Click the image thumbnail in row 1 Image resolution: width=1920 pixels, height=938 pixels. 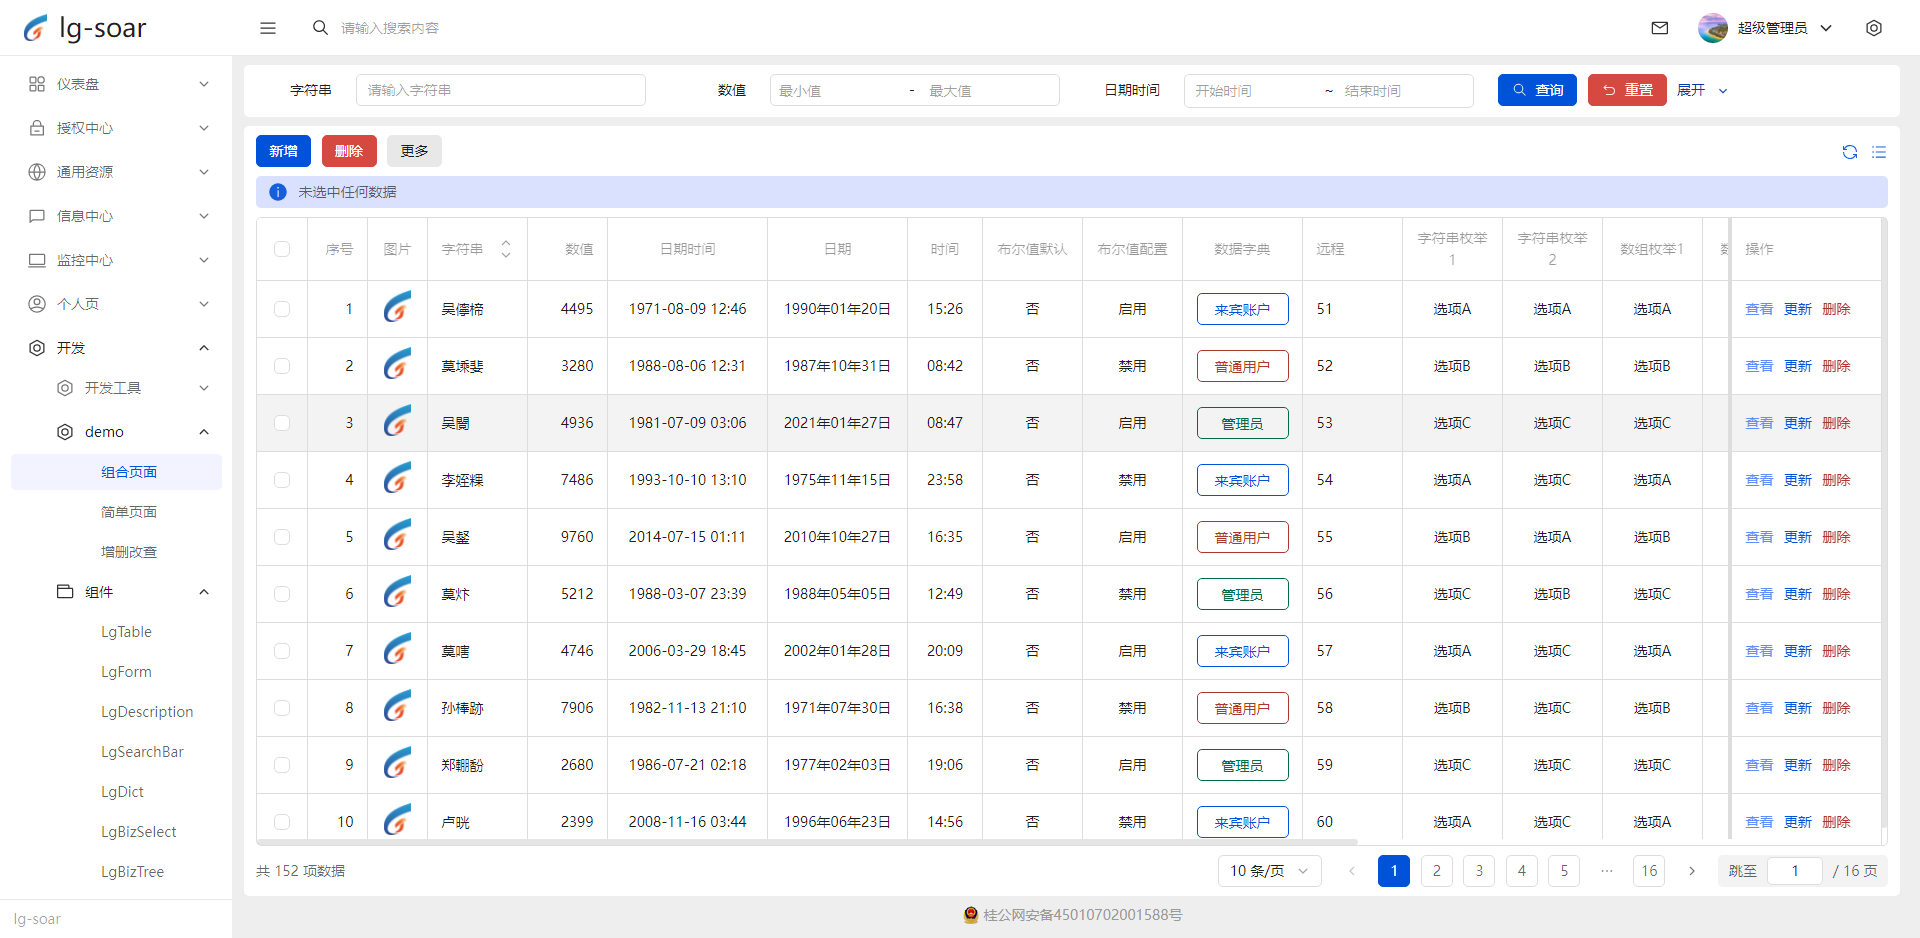397,309
